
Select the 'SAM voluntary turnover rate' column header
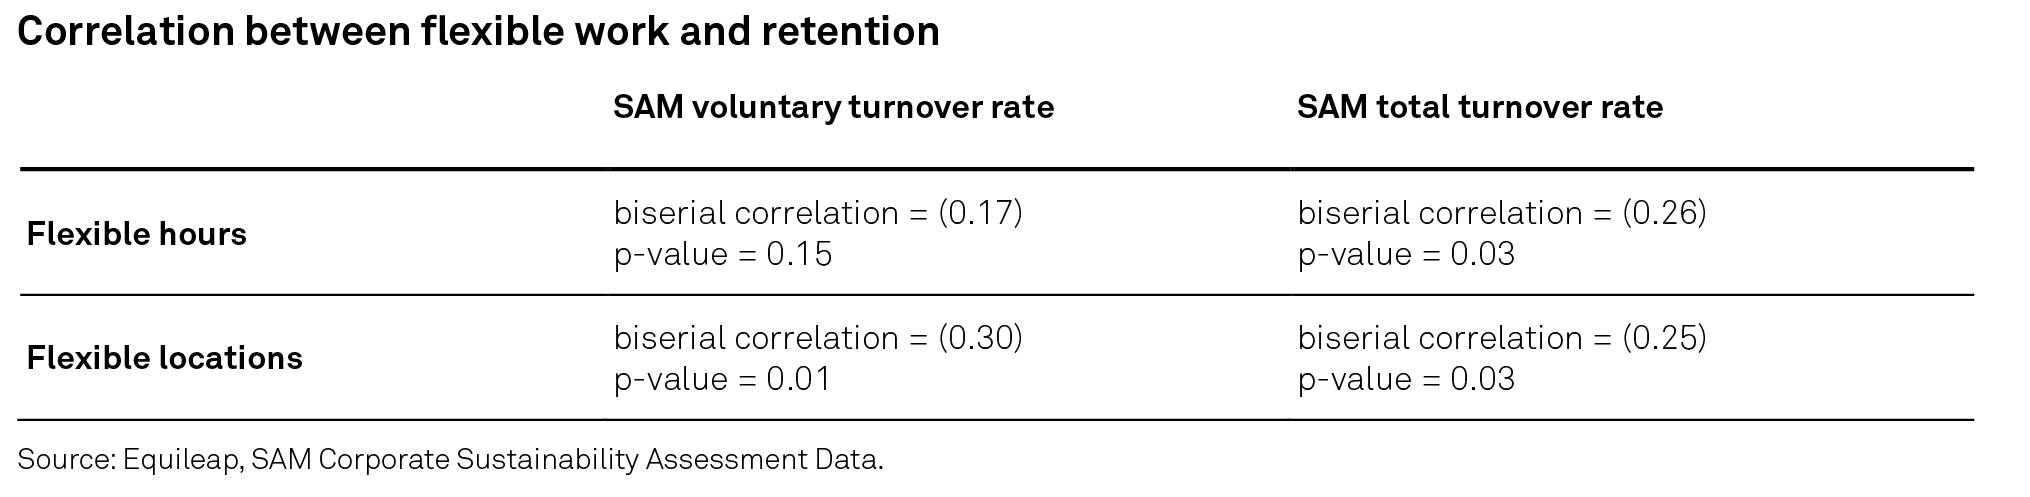click(x=833, y=107)
